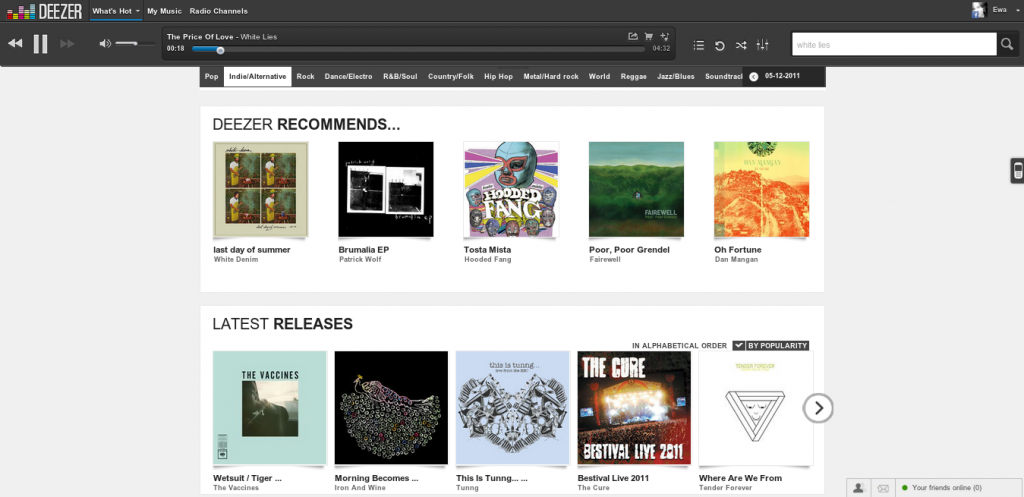Open Poor, Poor Grendel album cover
The width and height of the screenshot is (1024, 497).
637,189
